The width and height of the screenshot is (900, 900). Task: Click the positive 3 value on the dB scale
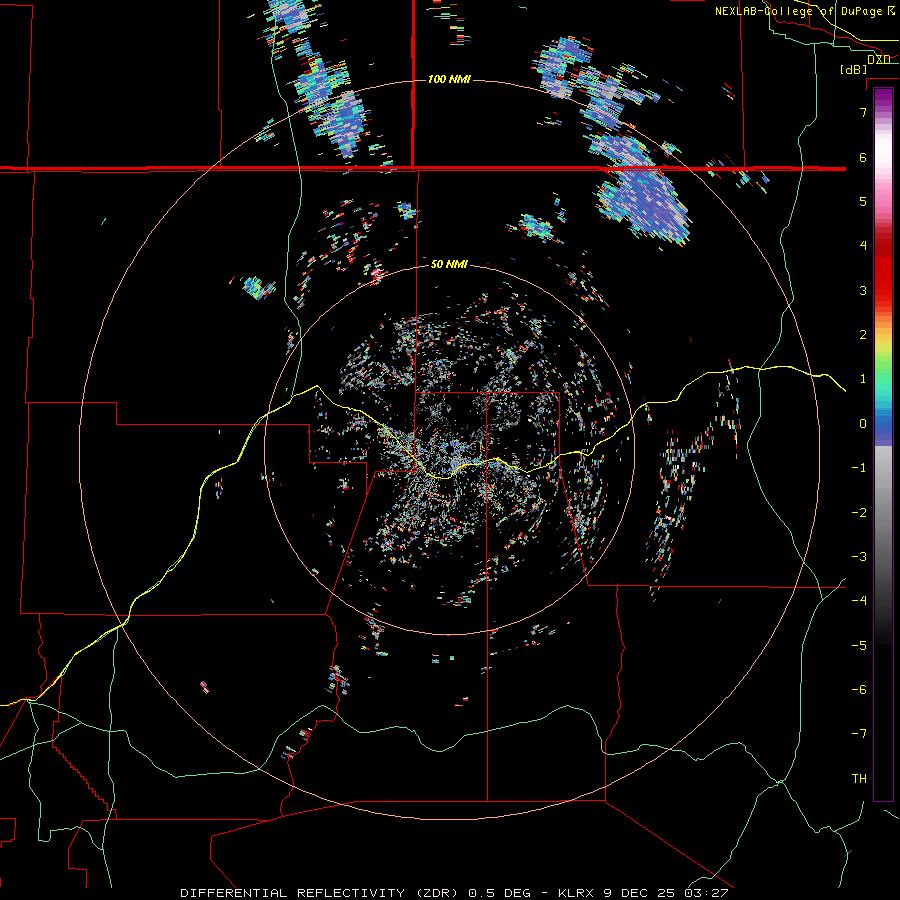(863, 290)
